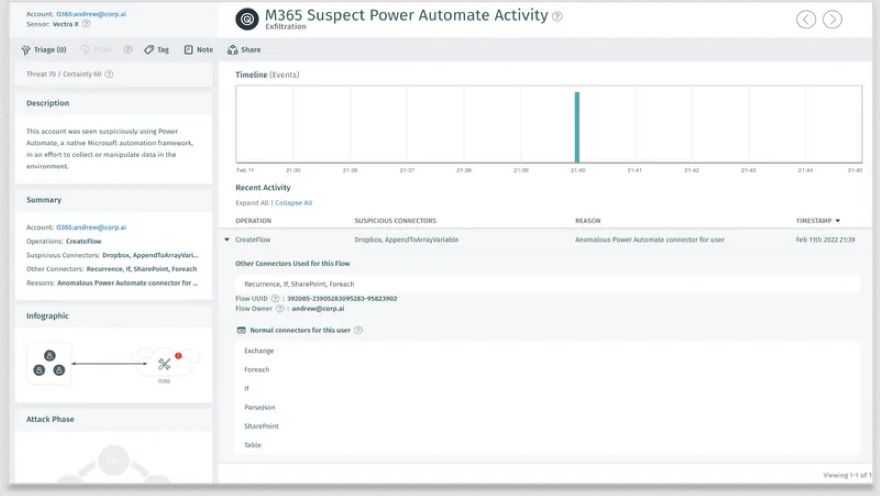Click help icon beside Normal connectors heading
Screen dimensions: 880x496
[358, 330]
